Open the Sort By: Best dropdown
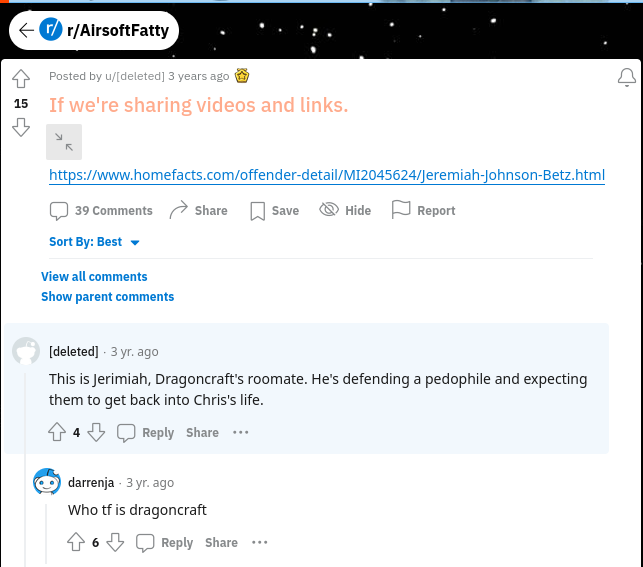This screenshot has height=567, width=643. click(x=94, y=242)
